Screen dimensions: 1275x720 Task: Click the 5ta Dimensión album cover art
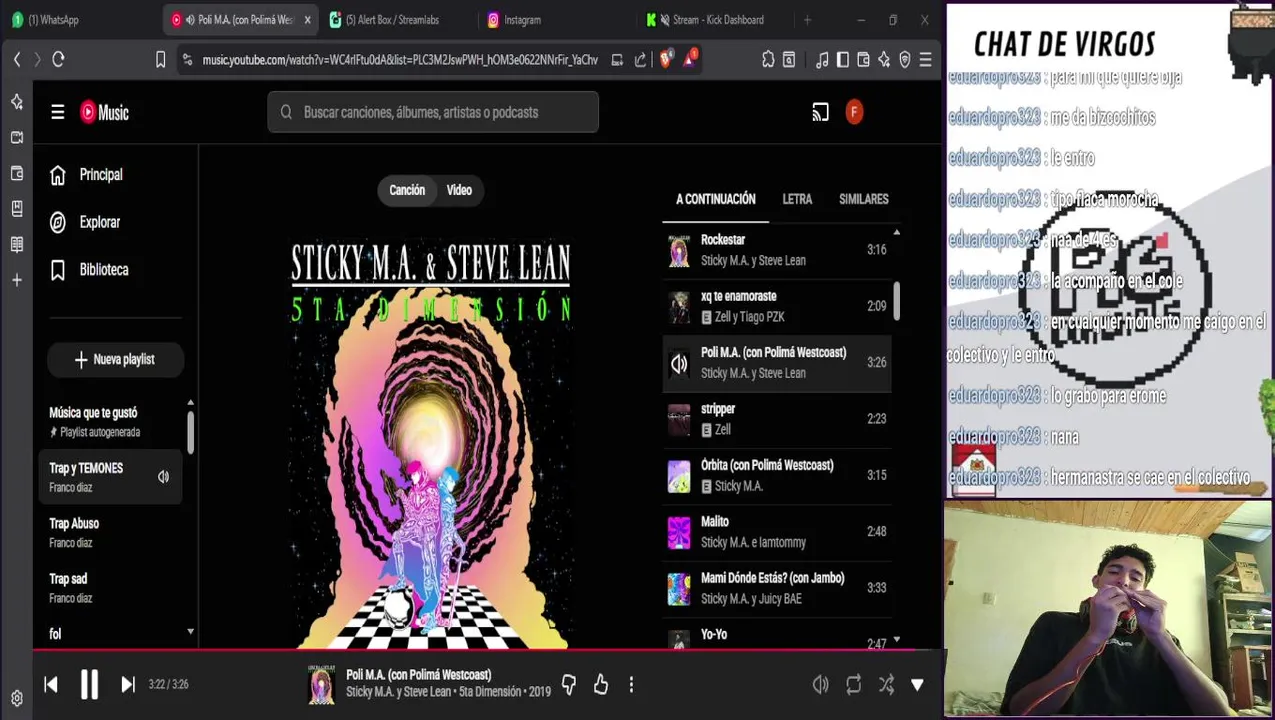point(431,443)
